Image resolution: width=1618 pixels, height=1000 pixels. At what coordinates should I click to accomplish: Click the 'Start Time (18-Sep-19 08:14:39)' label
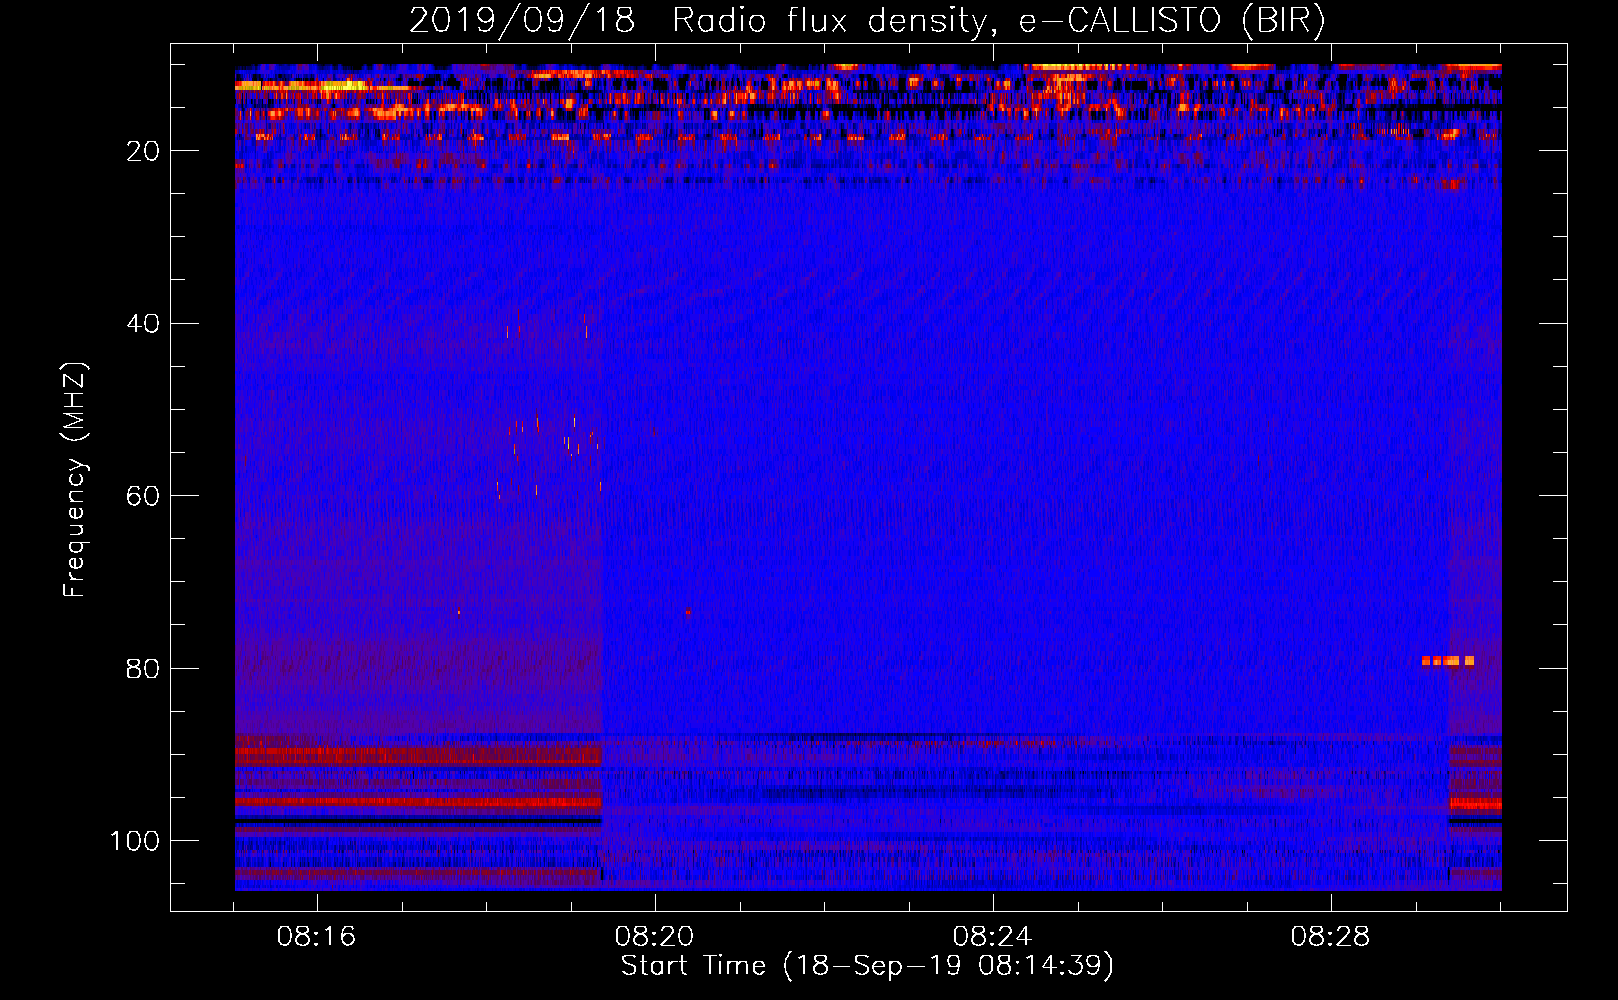(867, 966)
